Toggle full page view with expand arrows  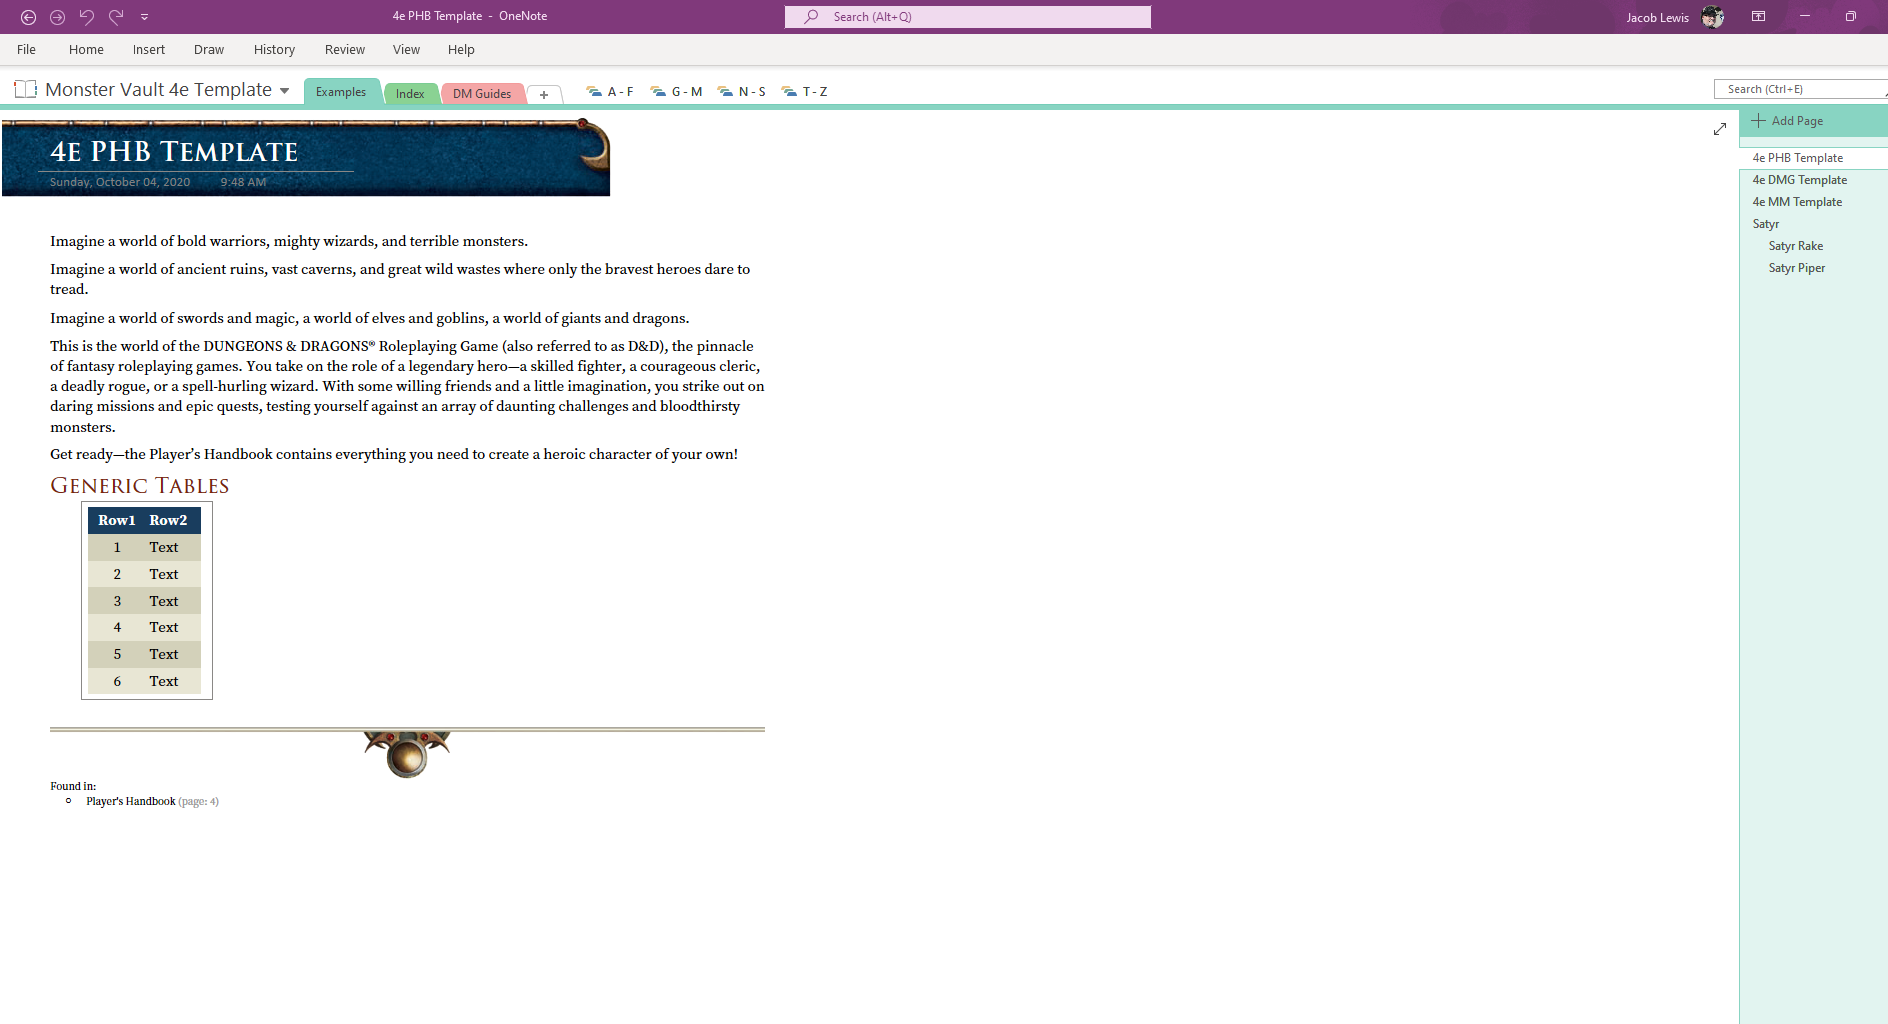tap(1719, 129)
